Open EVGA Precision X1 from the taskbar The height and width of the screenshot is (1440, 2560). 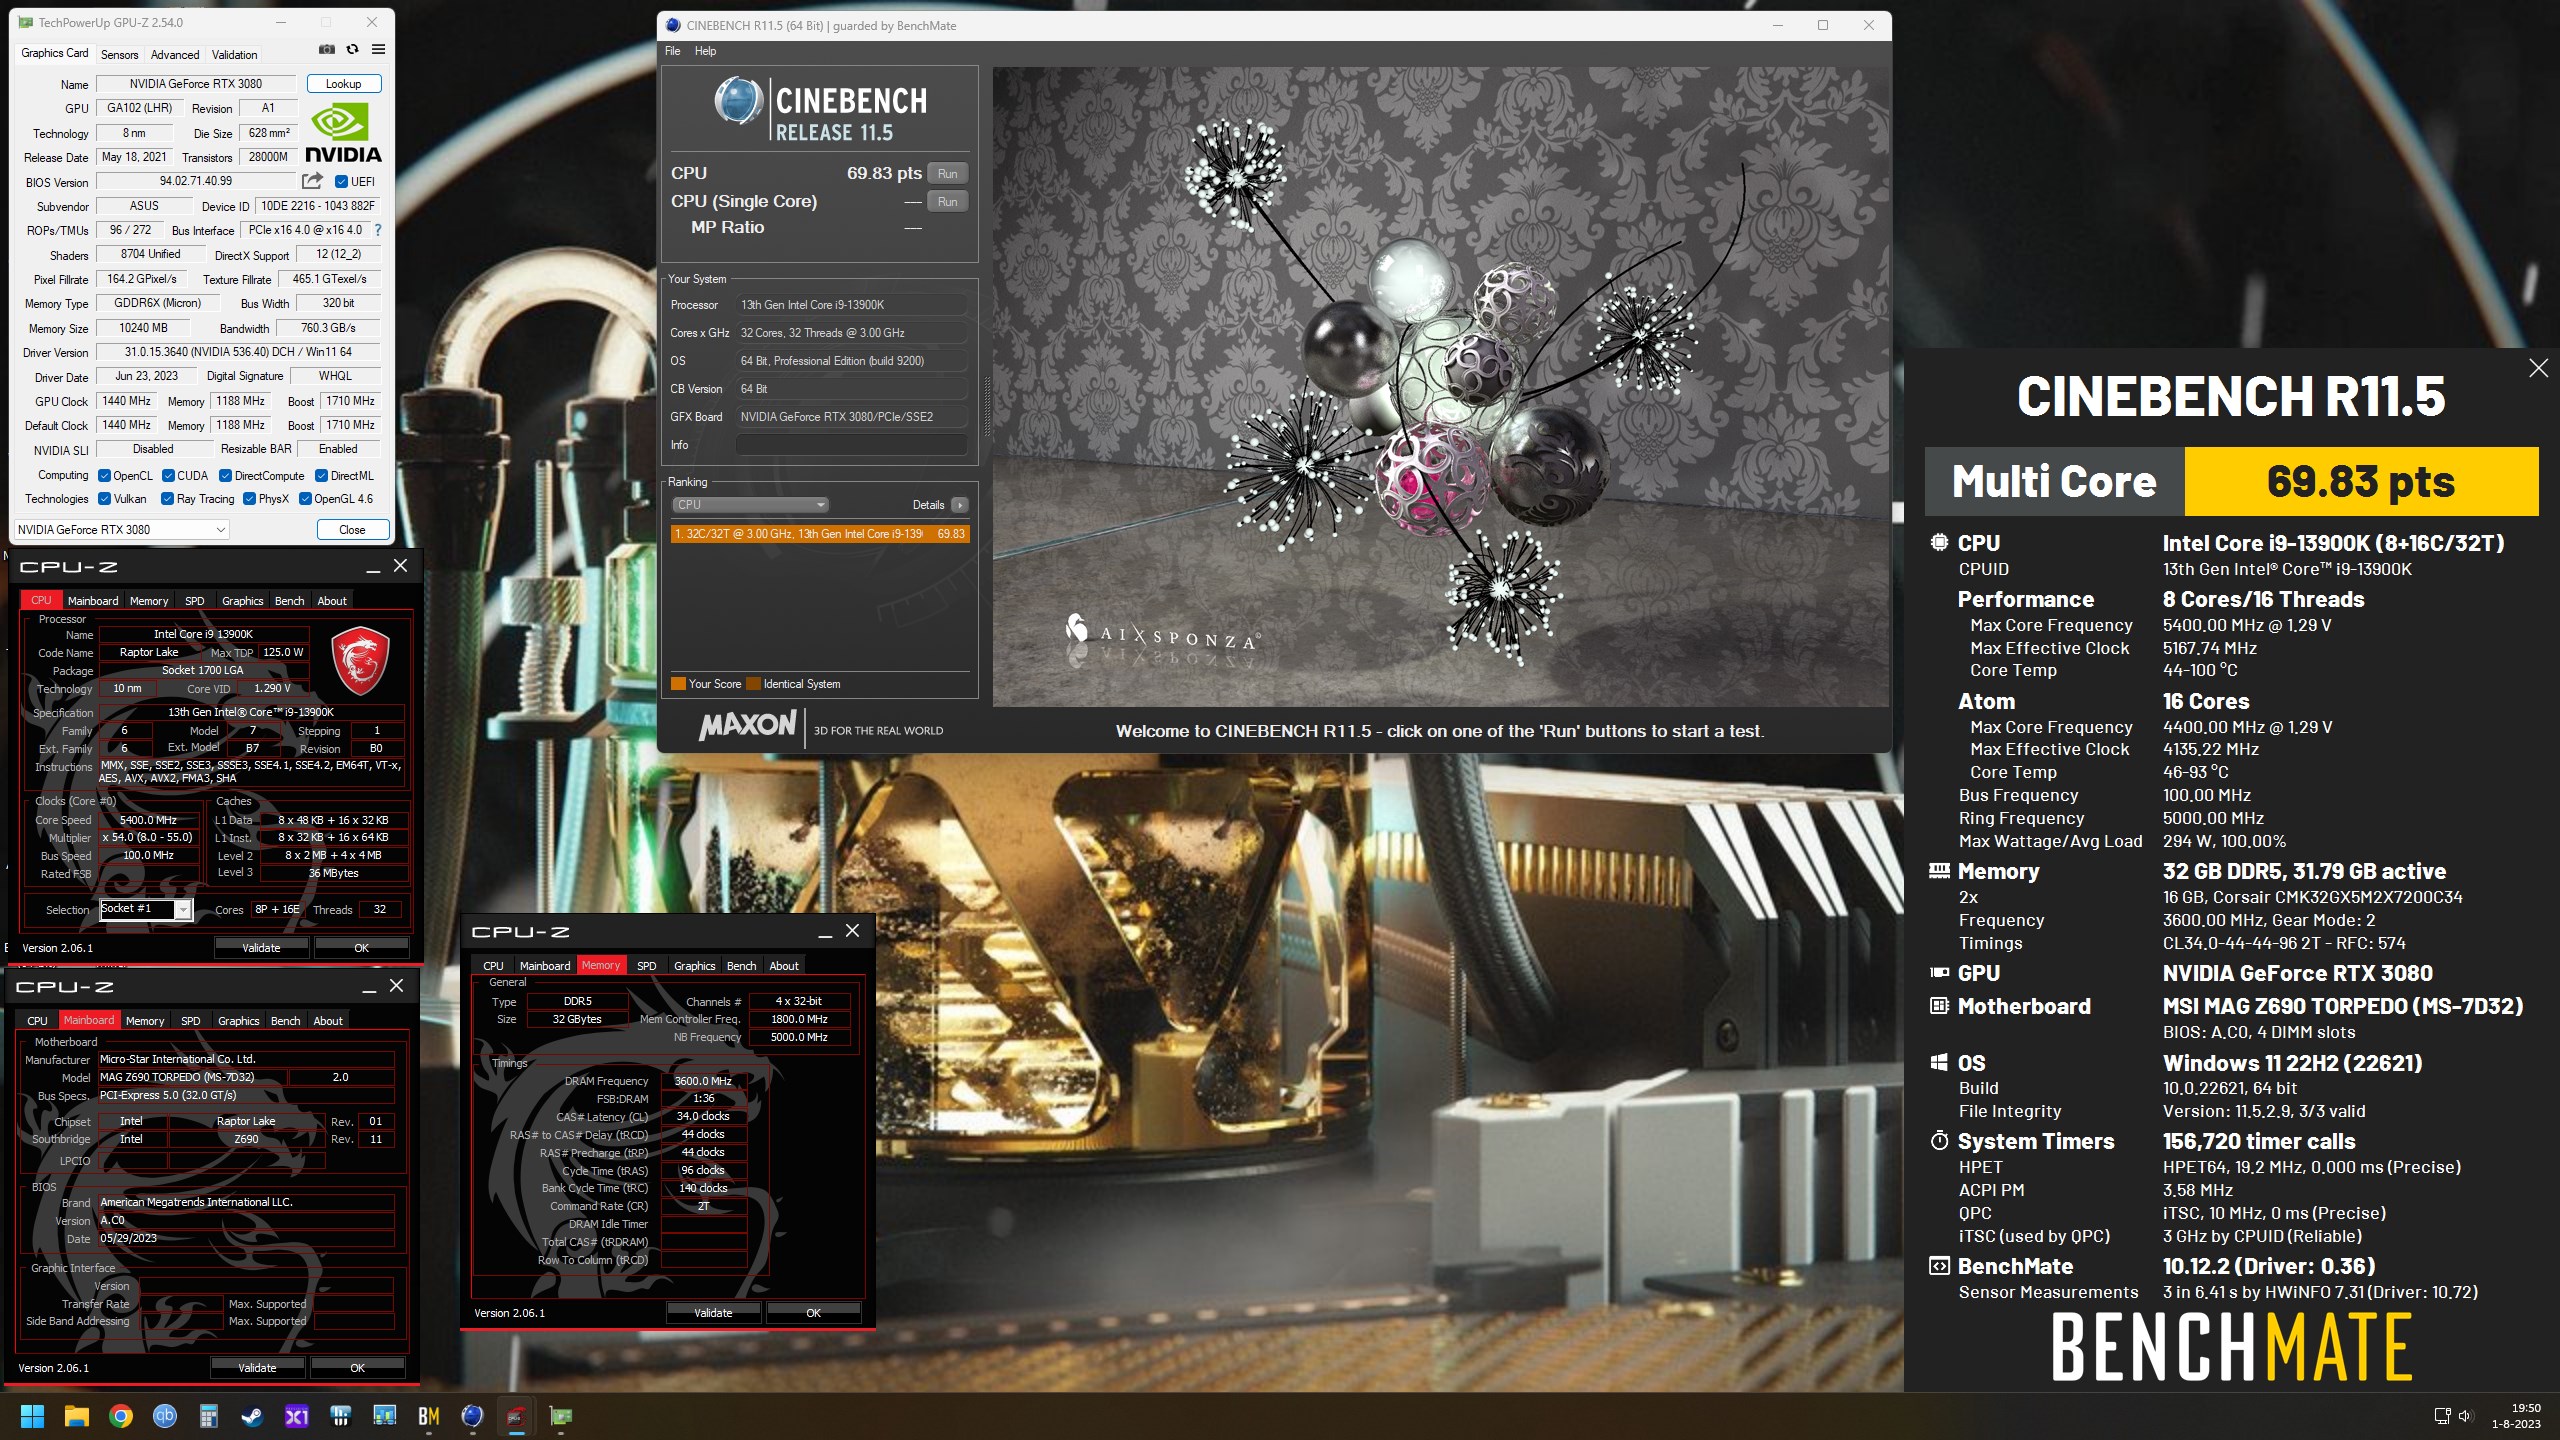pos(297,1416)
